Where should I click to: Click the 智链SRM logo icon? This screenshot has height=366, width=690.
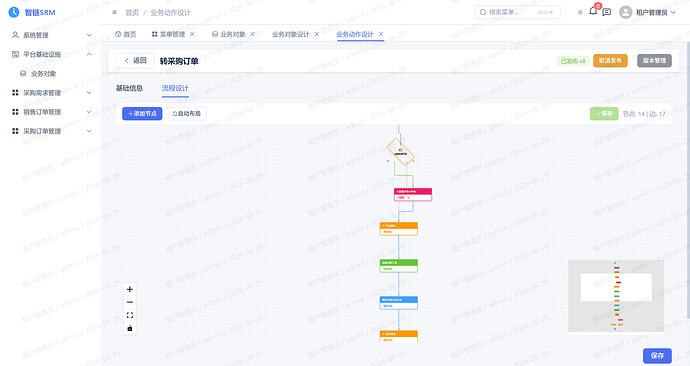(x=14, y=12)
